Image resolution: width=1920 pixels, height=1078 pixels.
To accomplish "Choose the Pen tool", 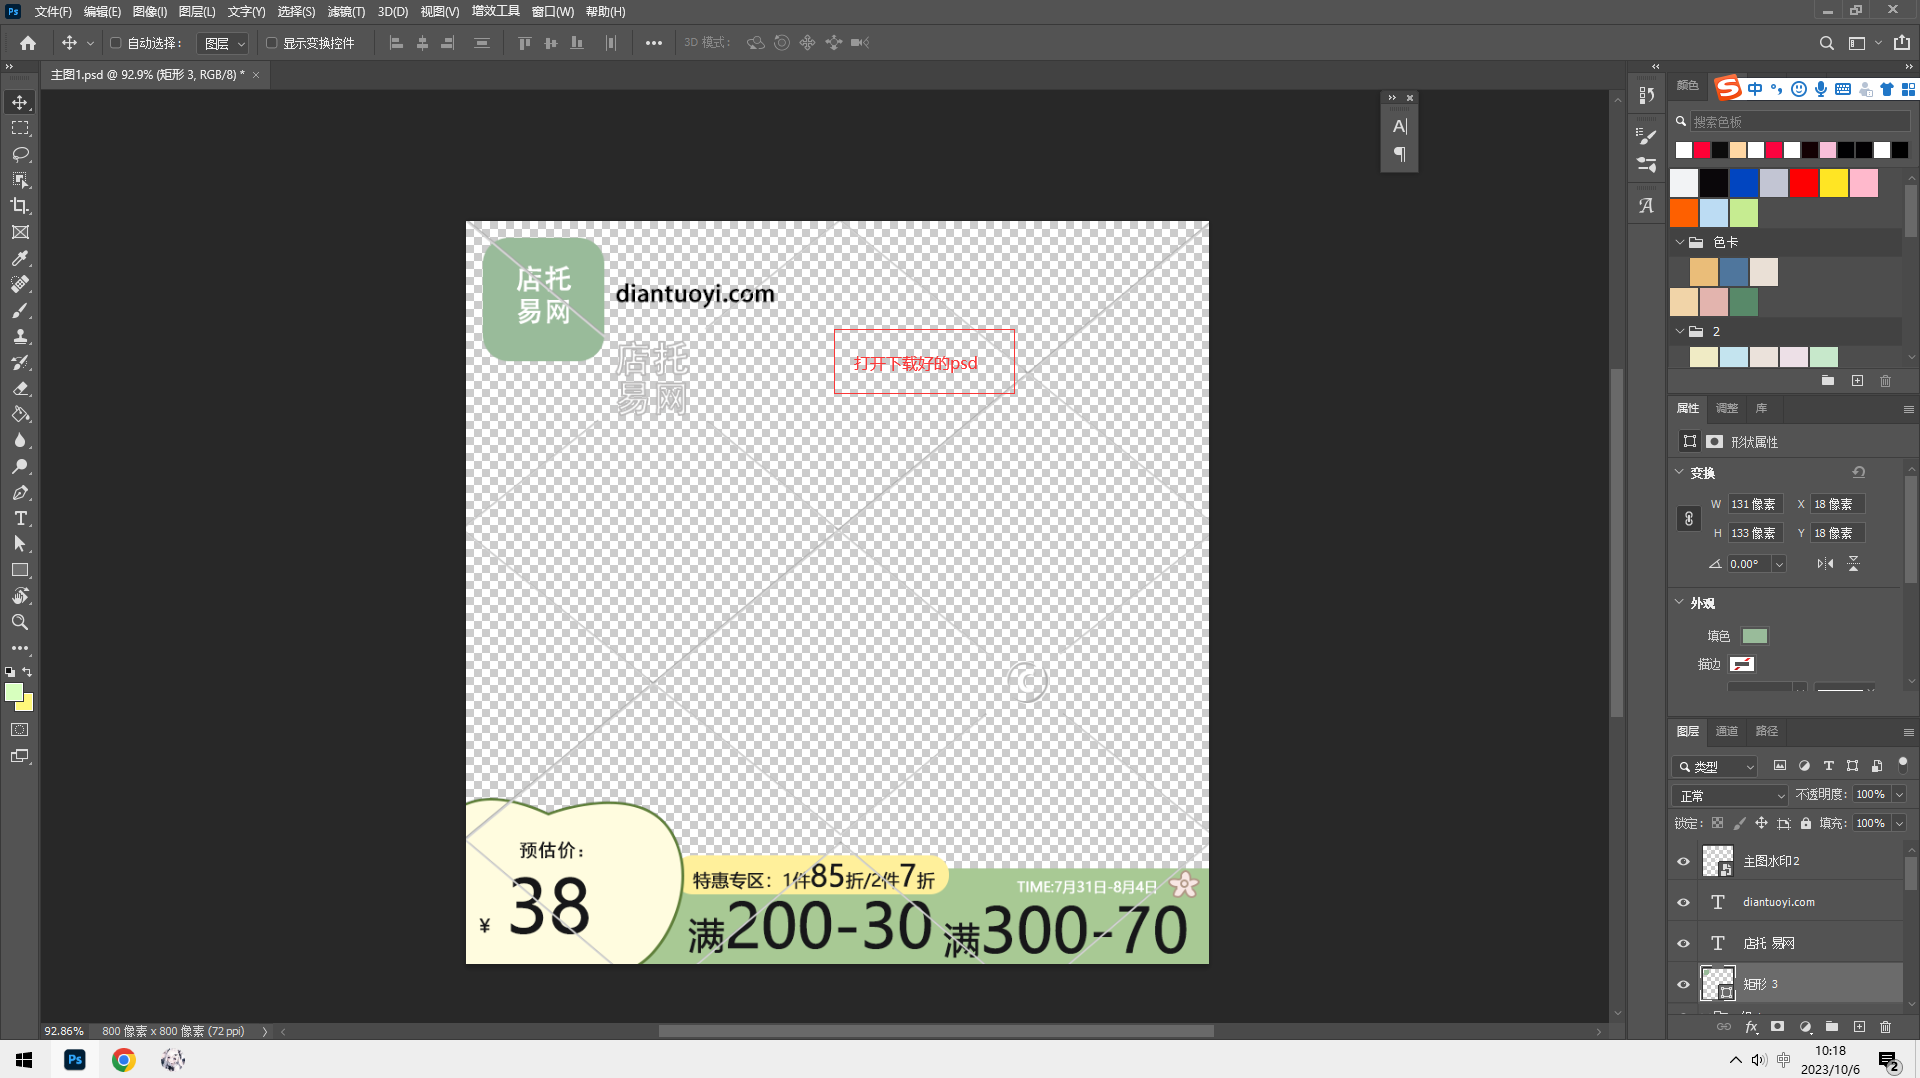I will 20,492.
